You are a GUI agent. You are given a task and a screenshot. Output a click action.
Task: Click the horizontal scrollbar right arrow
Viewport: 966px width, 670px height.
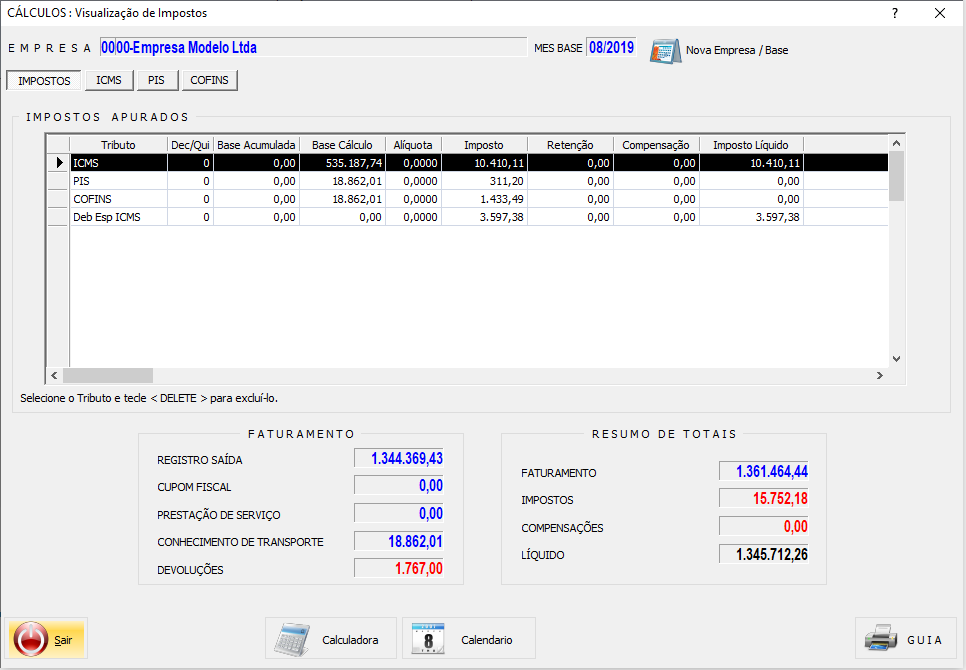coord(880,375)
